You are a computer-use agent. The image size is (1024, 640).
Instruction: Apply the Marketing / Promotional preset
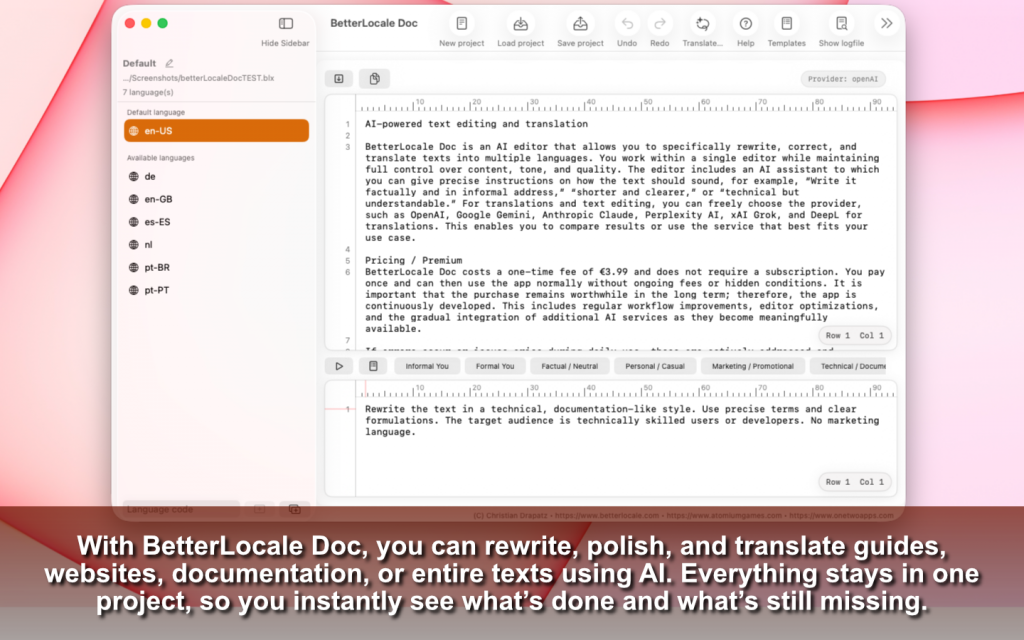point(751,366)
